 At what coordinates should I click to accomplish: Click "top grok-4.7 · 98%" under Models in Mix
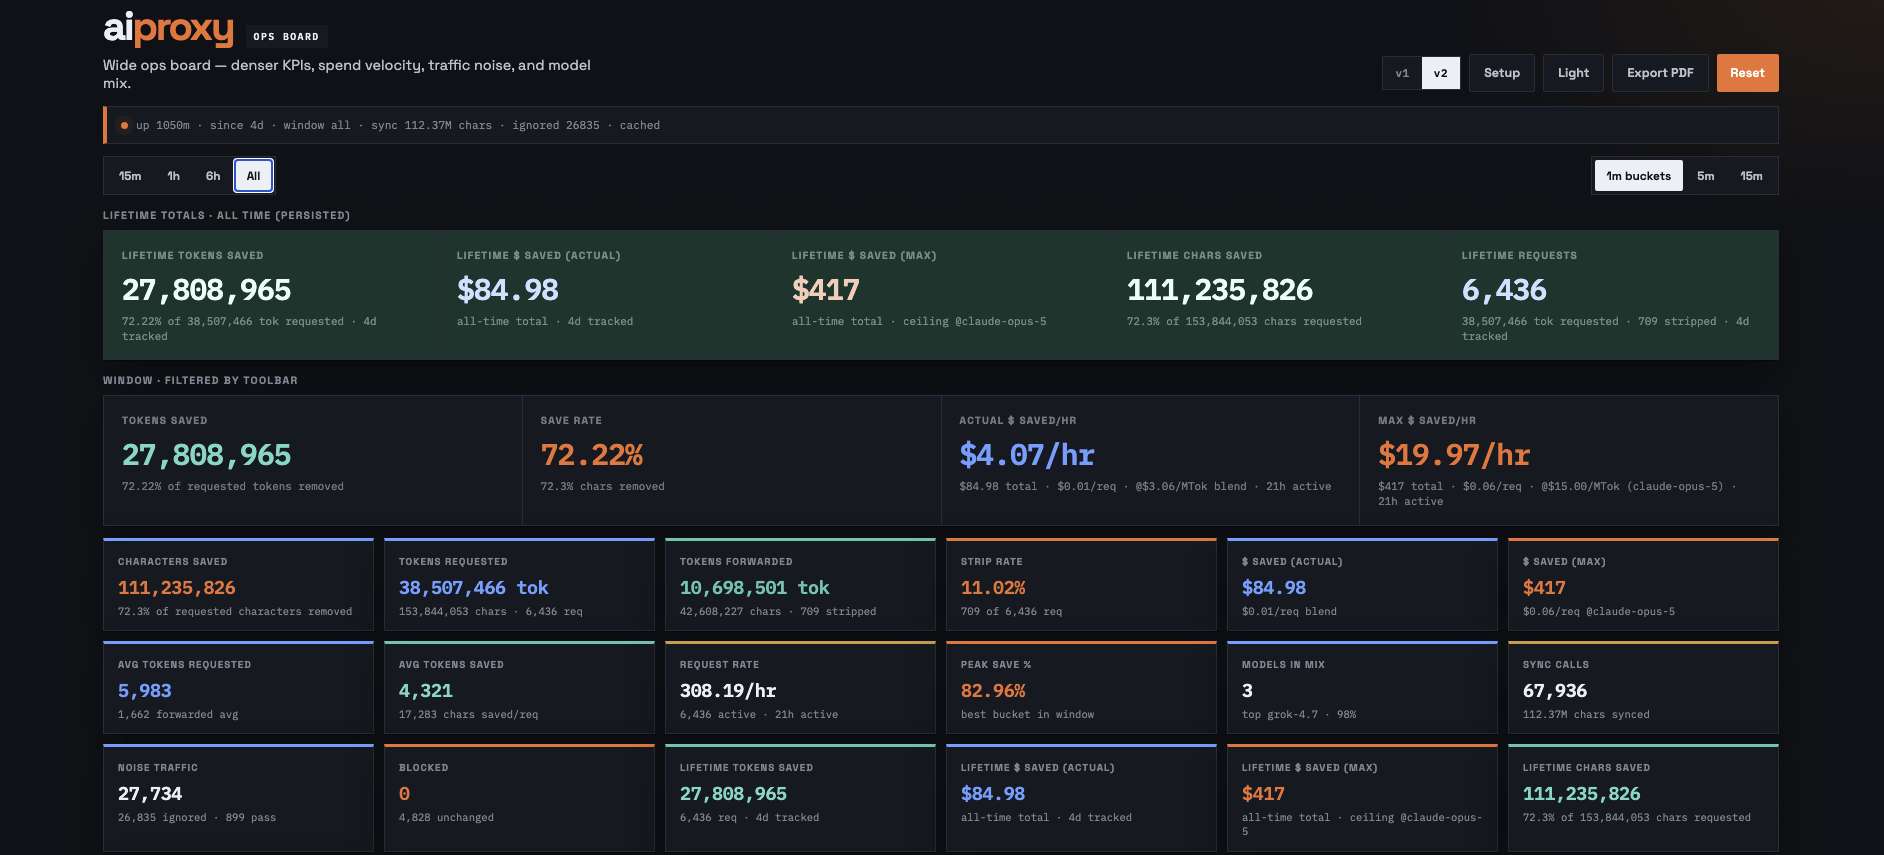(1299, 715)
